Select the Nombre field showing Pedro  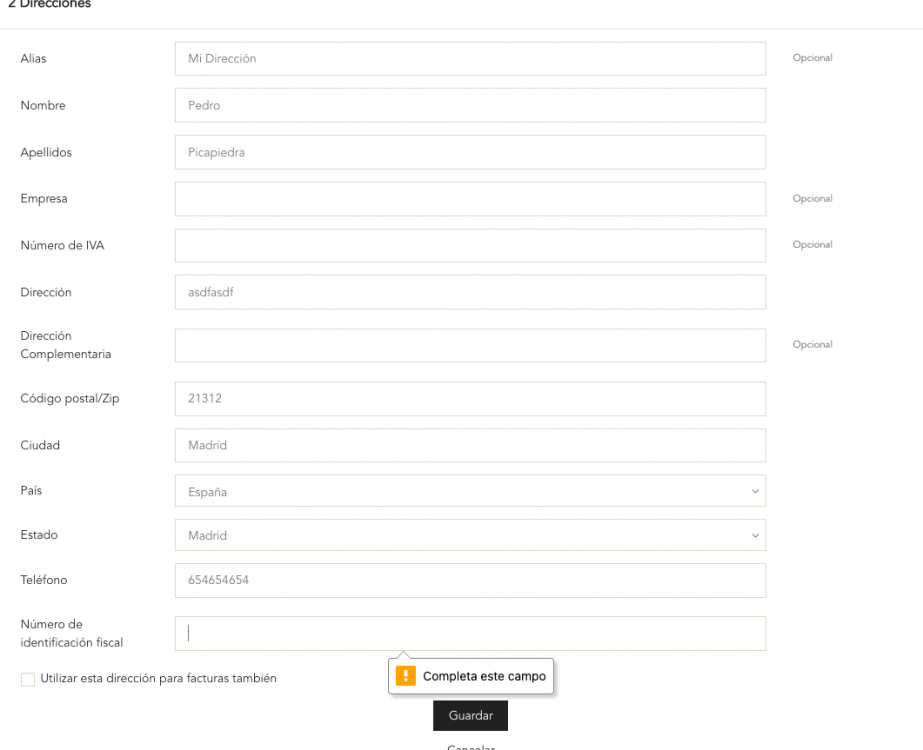[x=470, y=105]
